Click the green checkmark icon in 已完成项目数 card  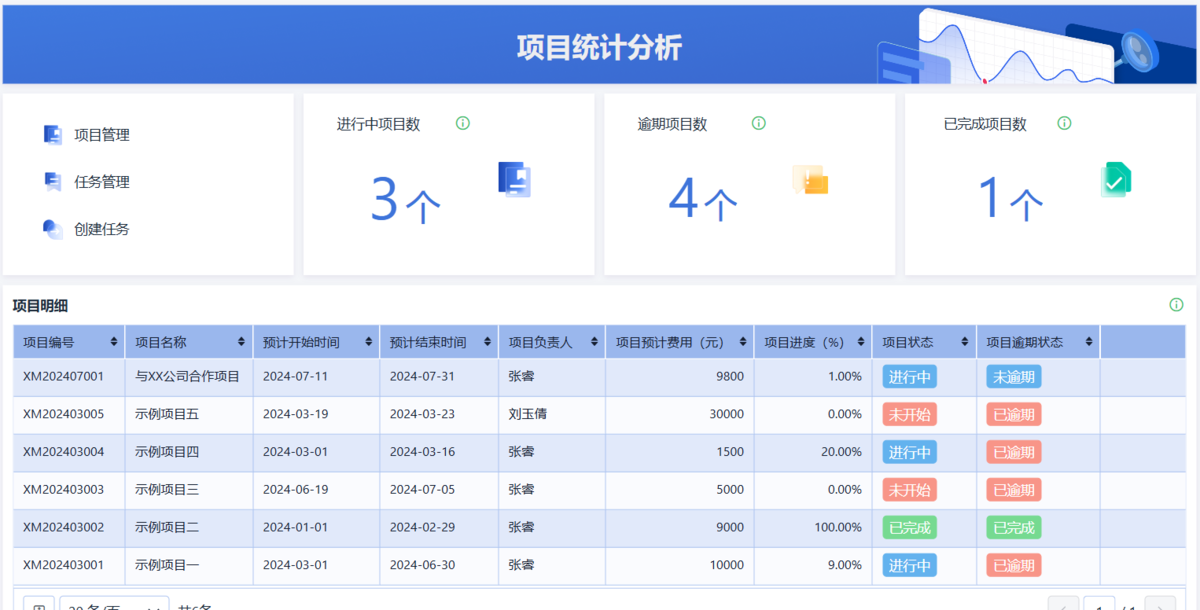pos(1116,179)
